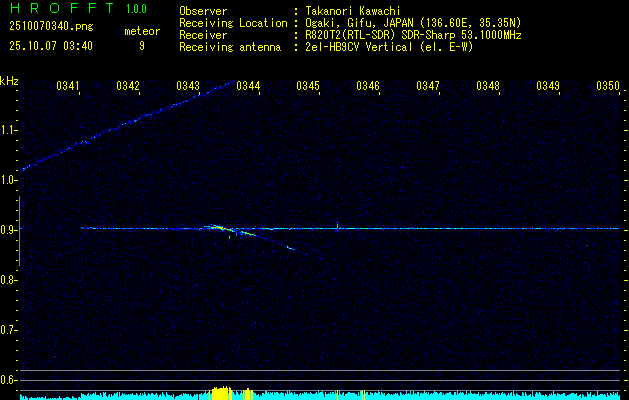Click the Receiving Location label
The image size is (629, 400).
233,23
